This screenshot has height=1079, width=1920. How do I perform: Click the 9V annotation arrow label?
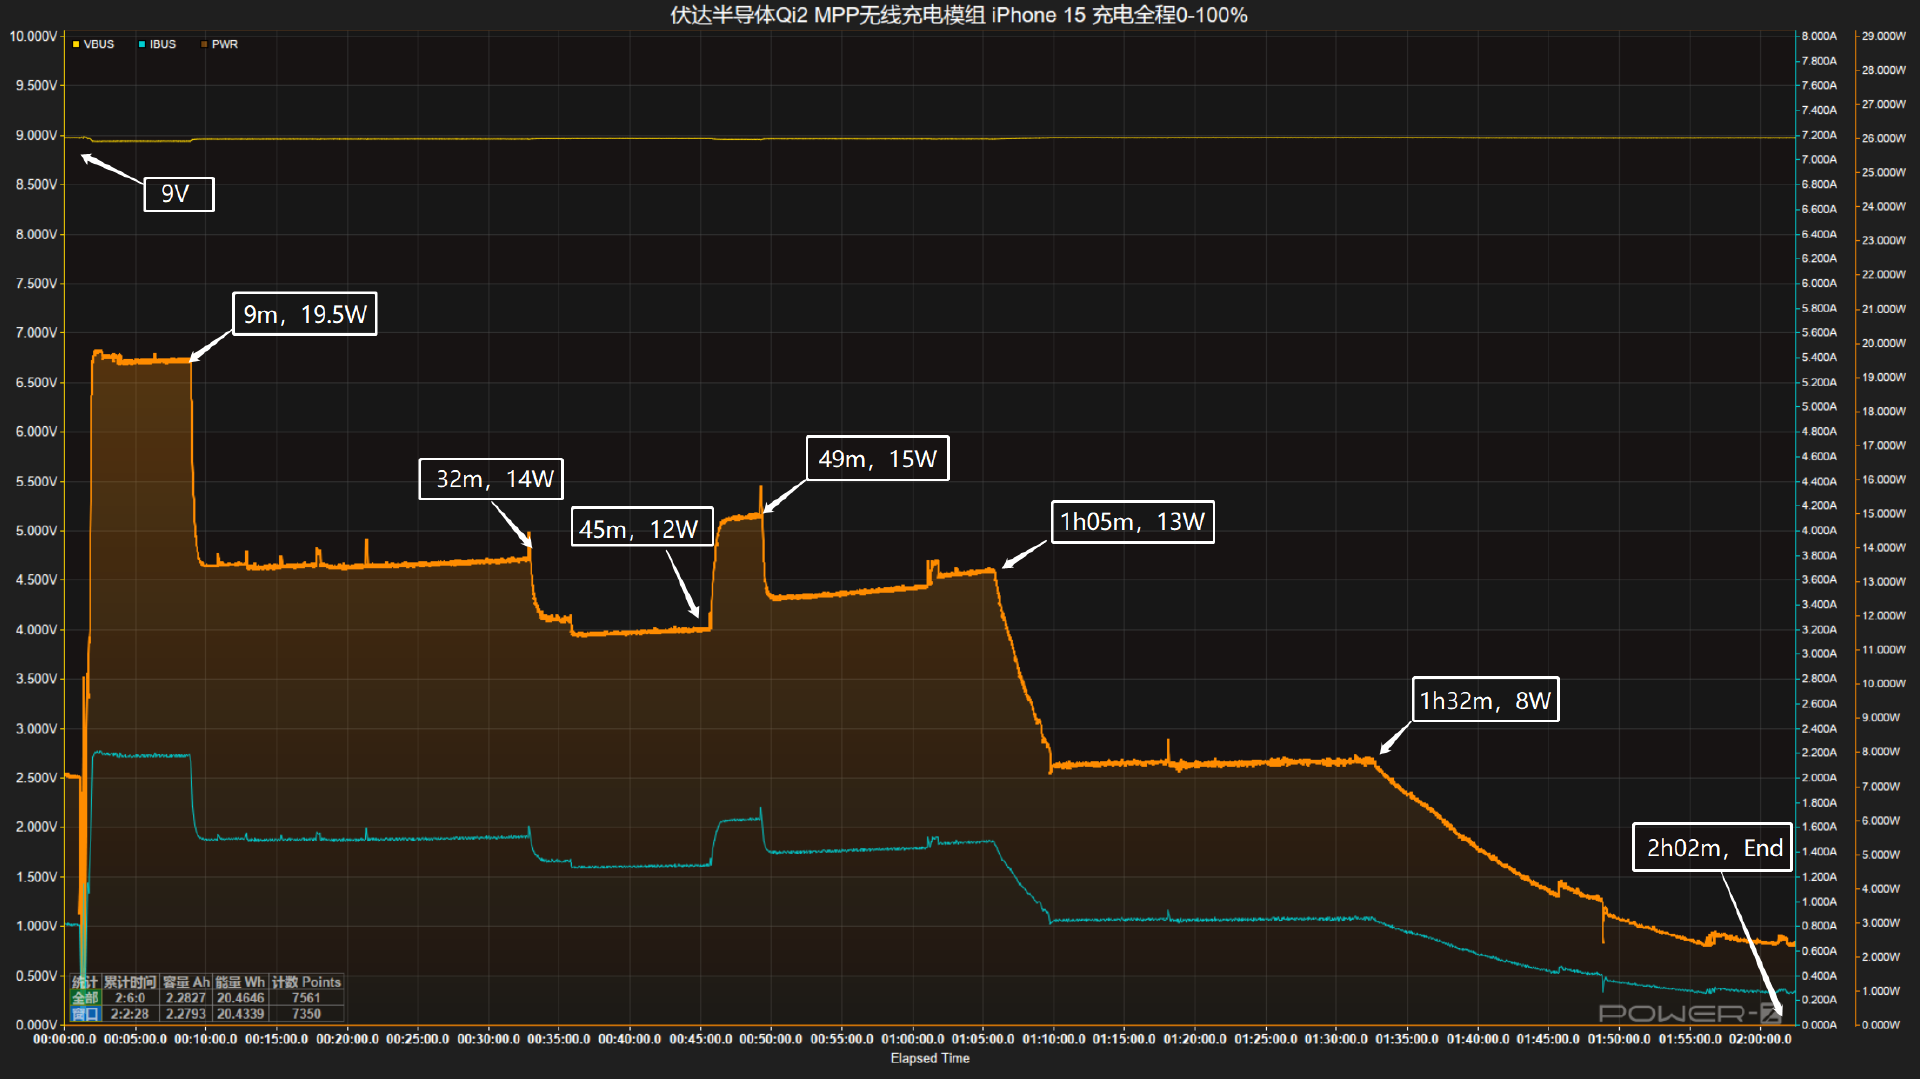177,194
